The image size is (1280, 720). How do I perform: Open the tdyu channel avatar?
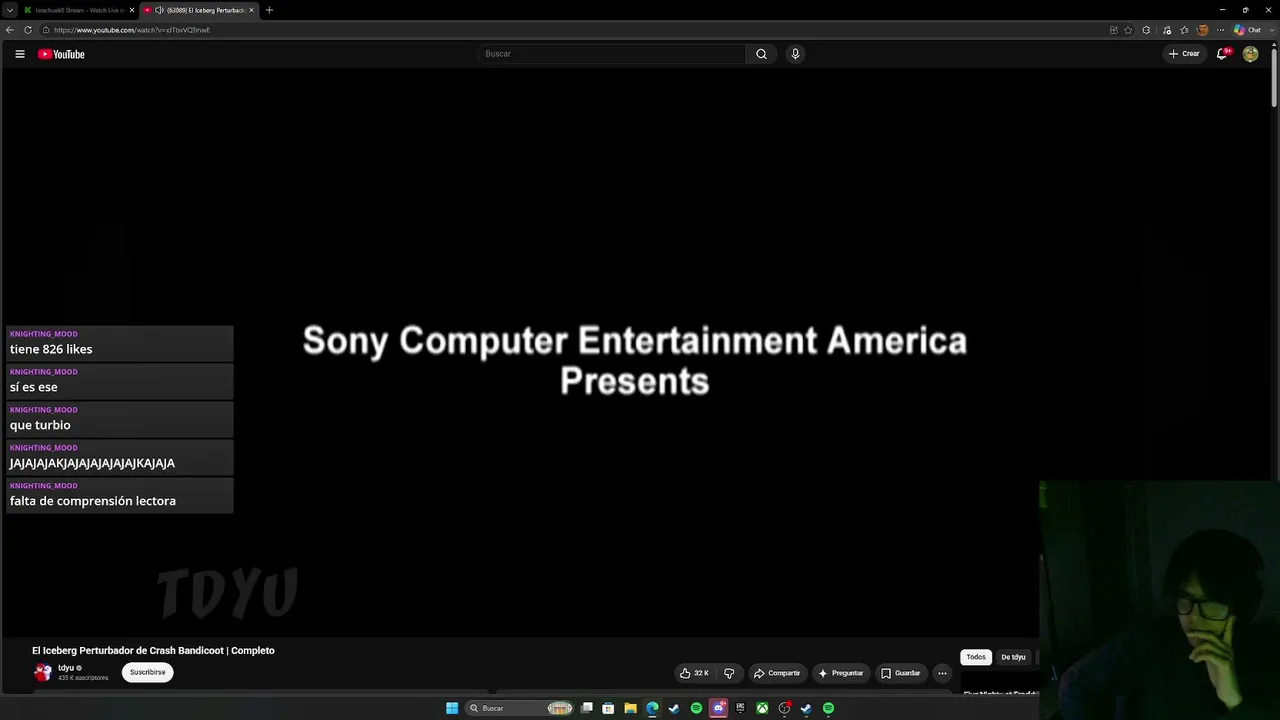click(43, 672)
